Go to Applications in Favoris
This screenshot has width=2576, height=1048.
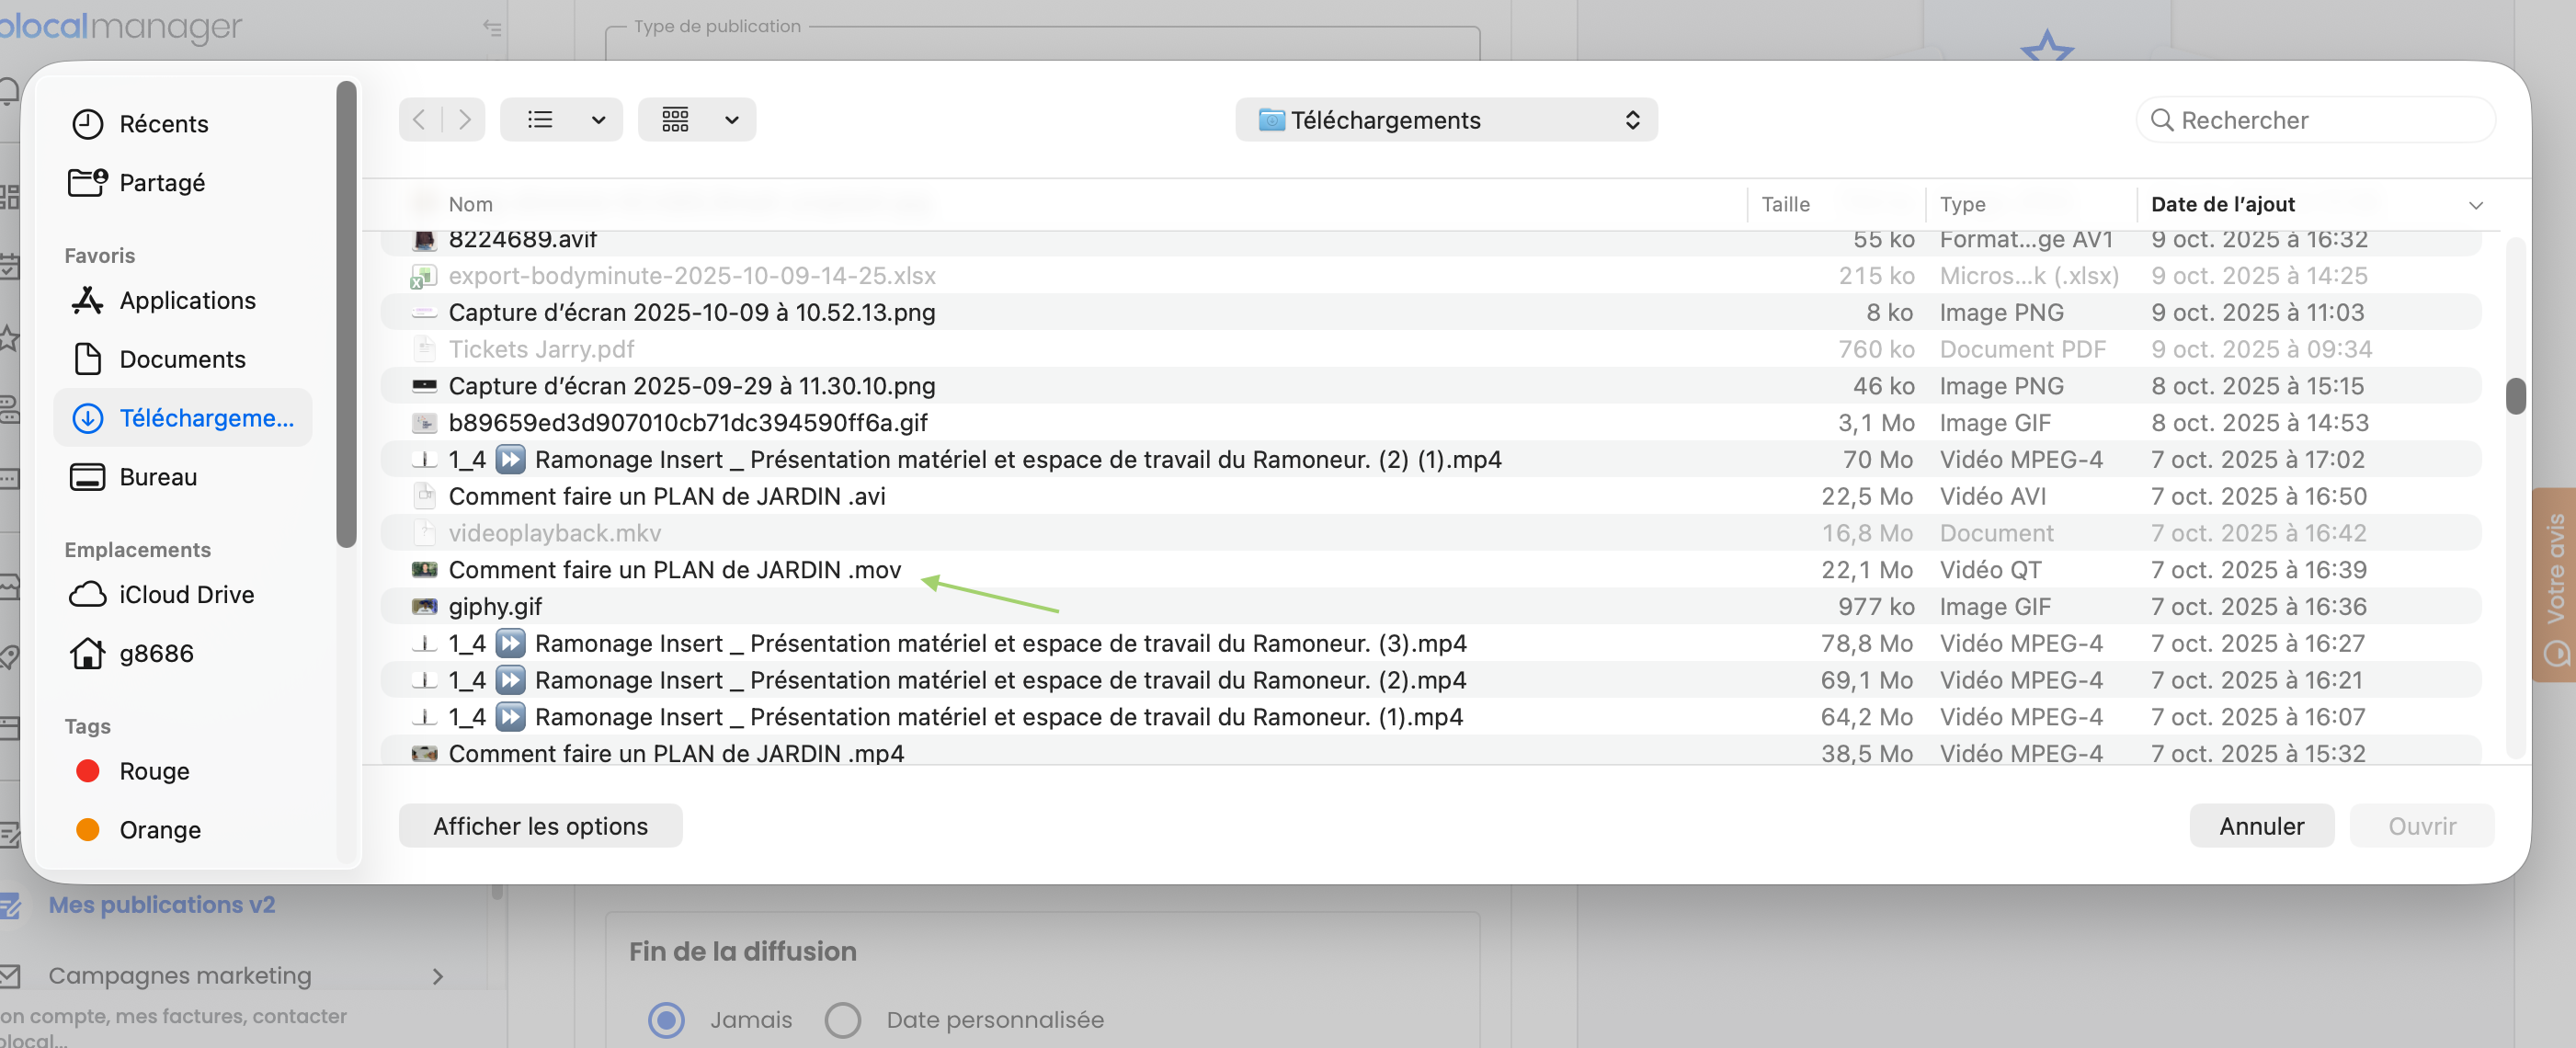(x=187, y=301)
